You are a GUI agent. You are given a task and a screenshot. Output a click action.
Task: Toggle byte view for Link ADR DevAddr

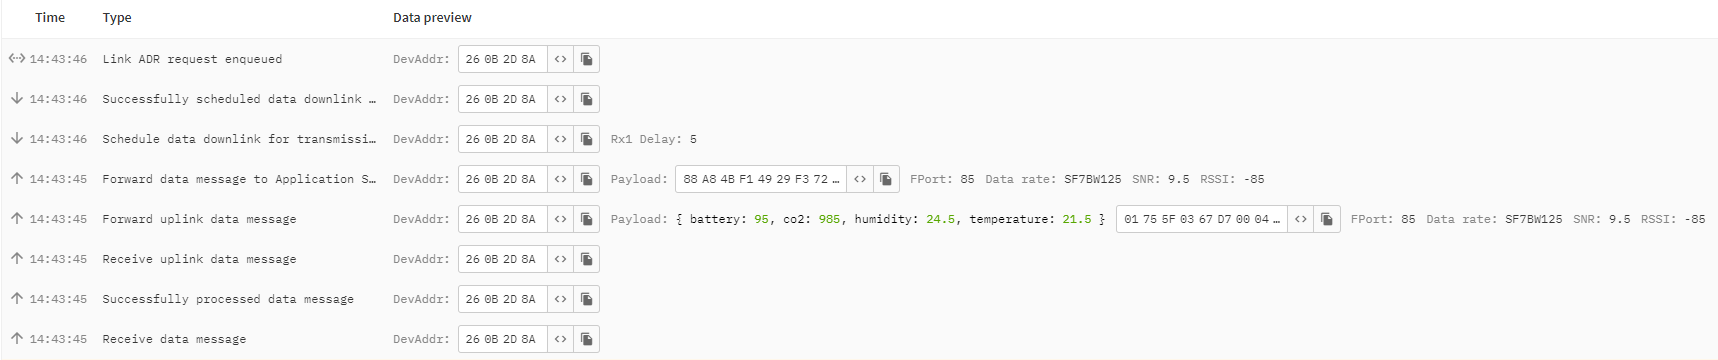click(561, 59)
